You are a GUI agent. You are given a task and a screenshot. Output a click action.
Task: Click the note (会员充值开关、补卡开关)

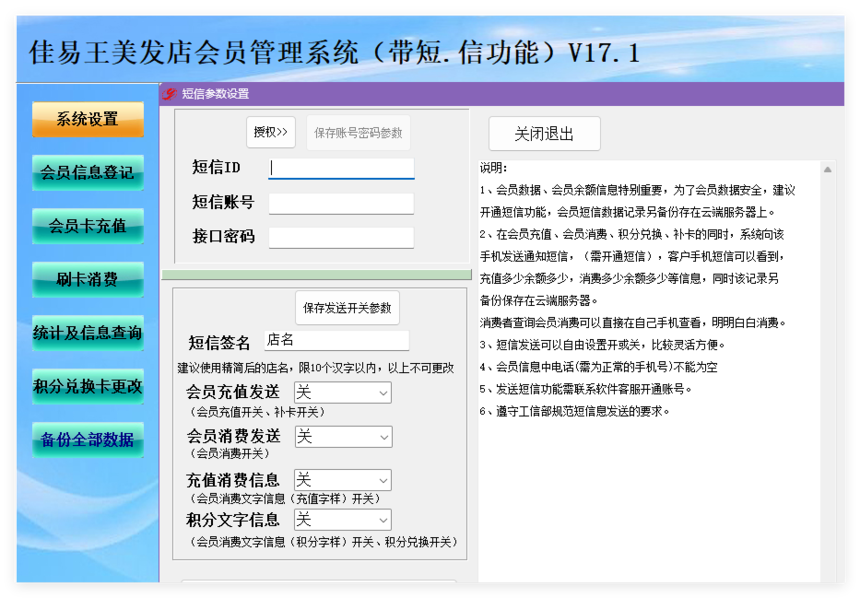(x=258, y=412)
